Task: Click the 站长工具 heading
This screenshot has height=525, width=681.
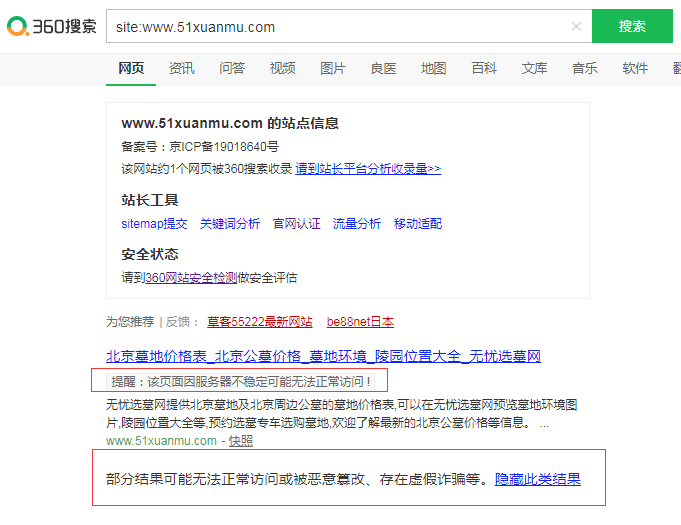Action: click(150, 200)
